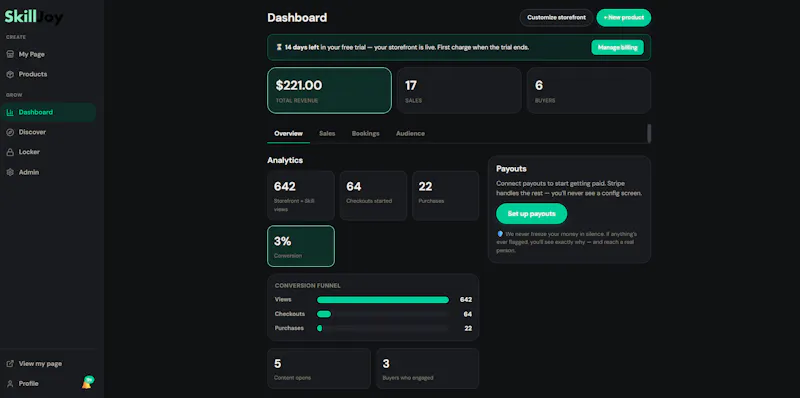
Task: Click the 642 value in the funnel
Action: pyautogui.click(x=466, y=300)
